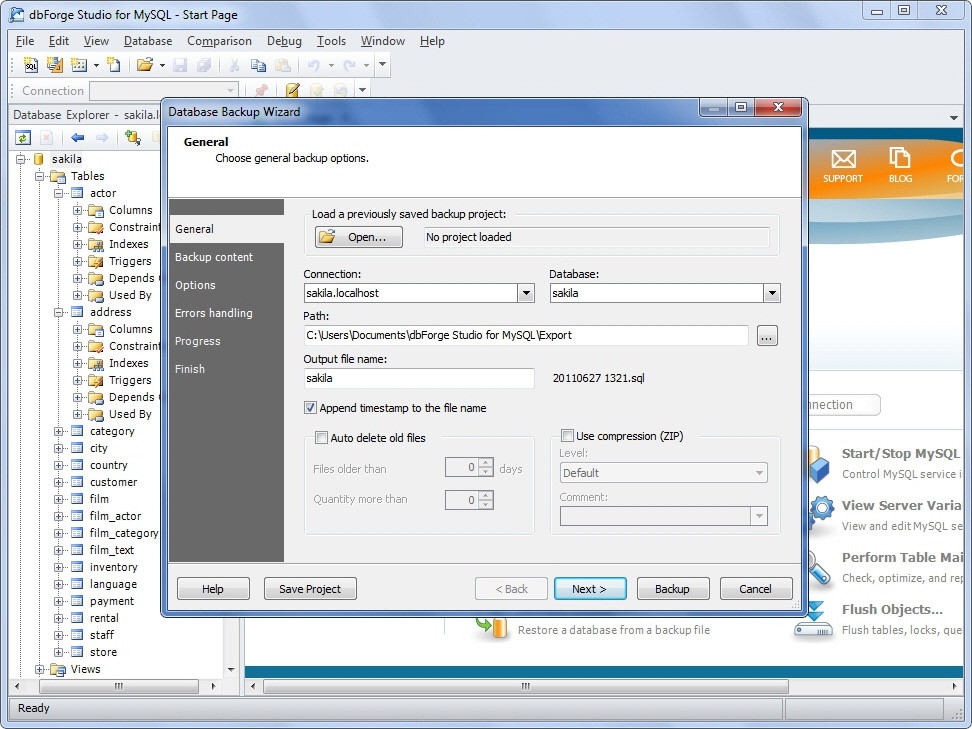This screenshot has width=972, height=729.
Task: Click the Copy icon in the main toolbar
Action: [258, 64]
